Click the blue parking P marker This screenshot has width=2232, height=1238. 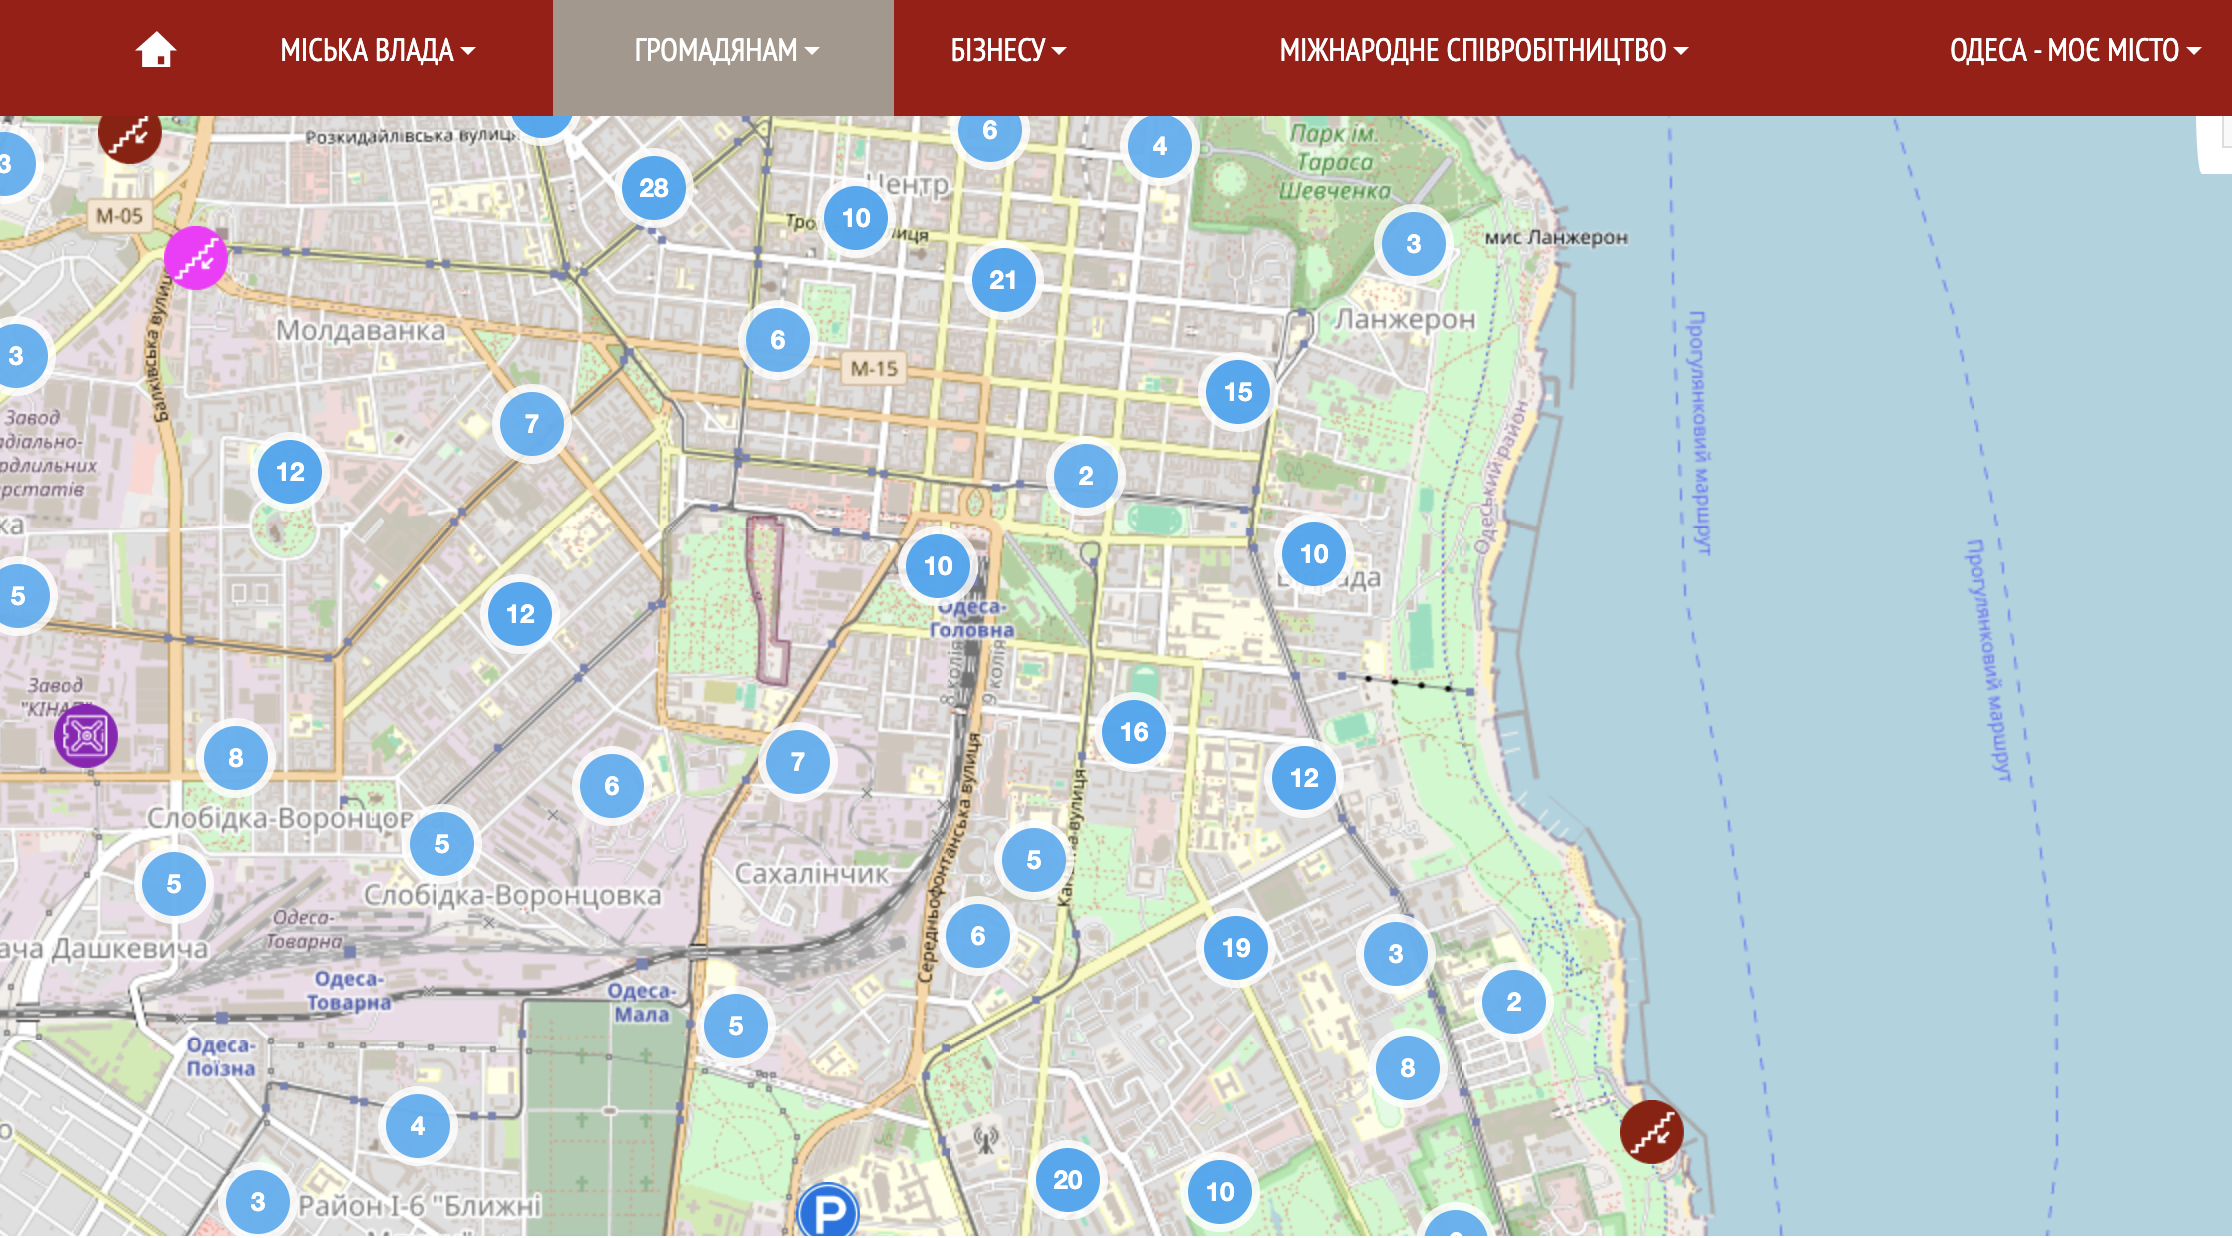(x=829, y=1212)
